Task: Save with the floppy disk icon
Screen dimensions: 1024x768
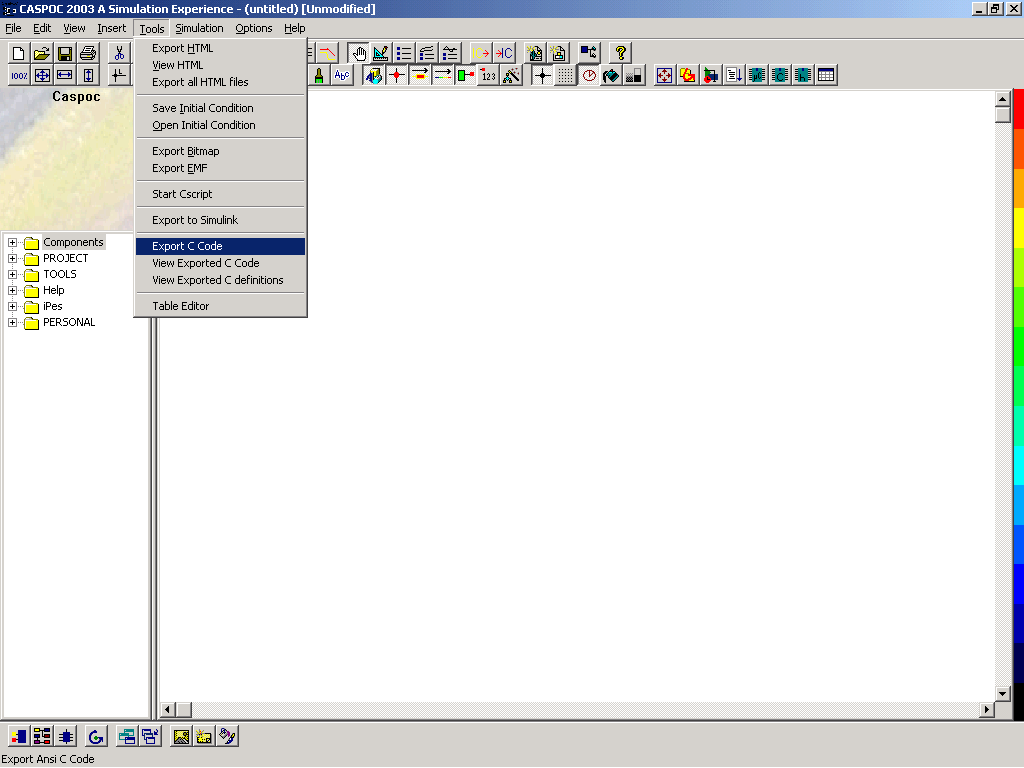Action: (x=65, y=54)
